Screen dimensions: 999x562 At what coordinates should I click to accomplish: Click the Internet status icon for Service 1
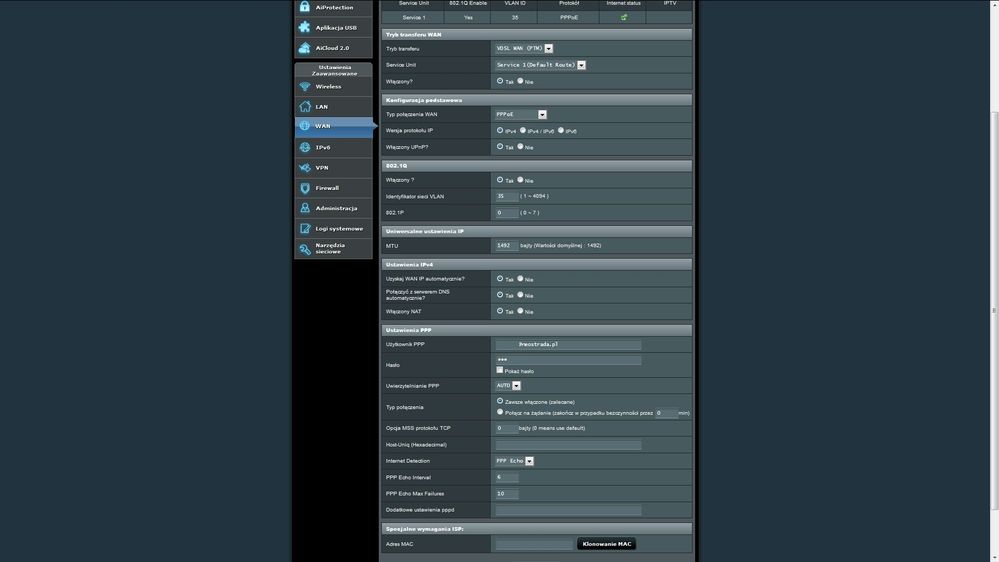[624, 17]
